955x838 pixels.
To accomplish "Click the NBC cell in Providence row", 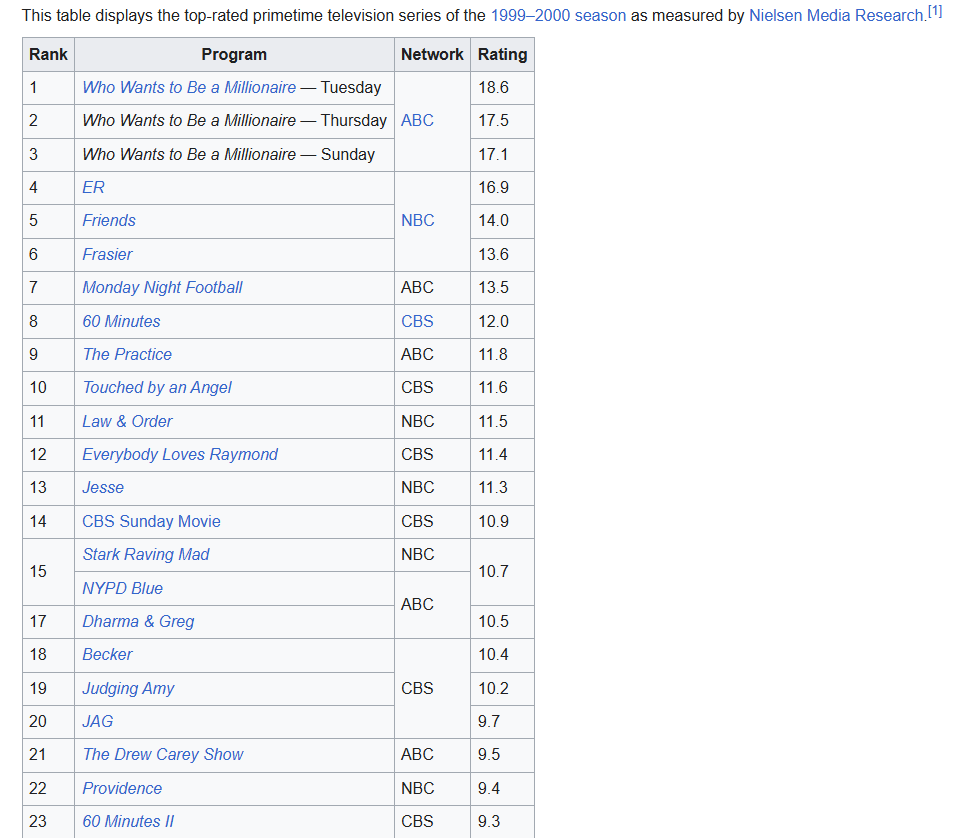I will point(432,788).
